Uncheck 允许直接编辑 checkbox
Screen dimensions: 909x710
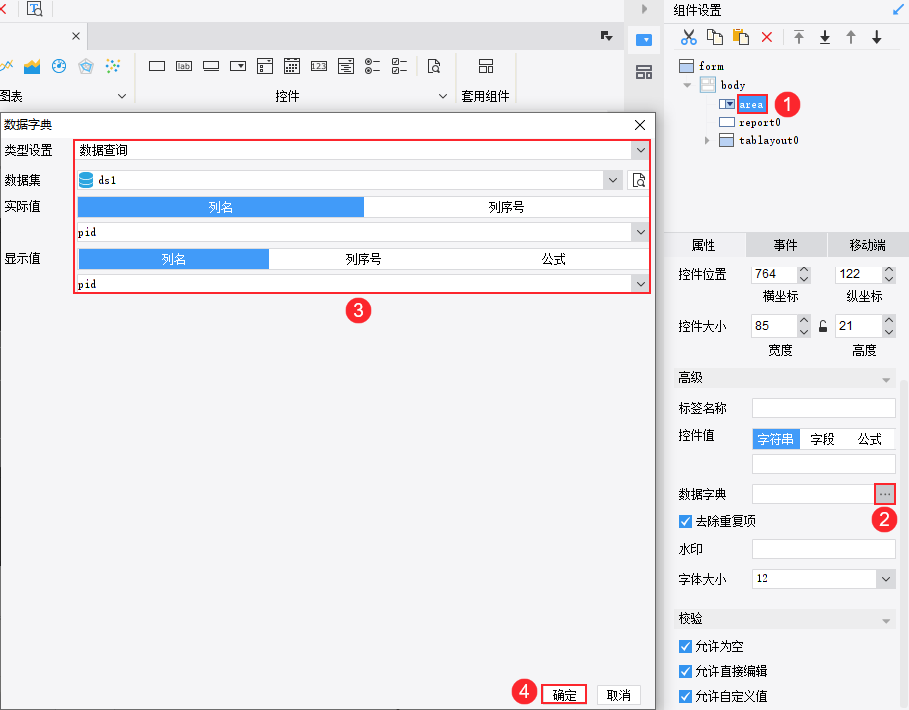click(x=685, y=671)
